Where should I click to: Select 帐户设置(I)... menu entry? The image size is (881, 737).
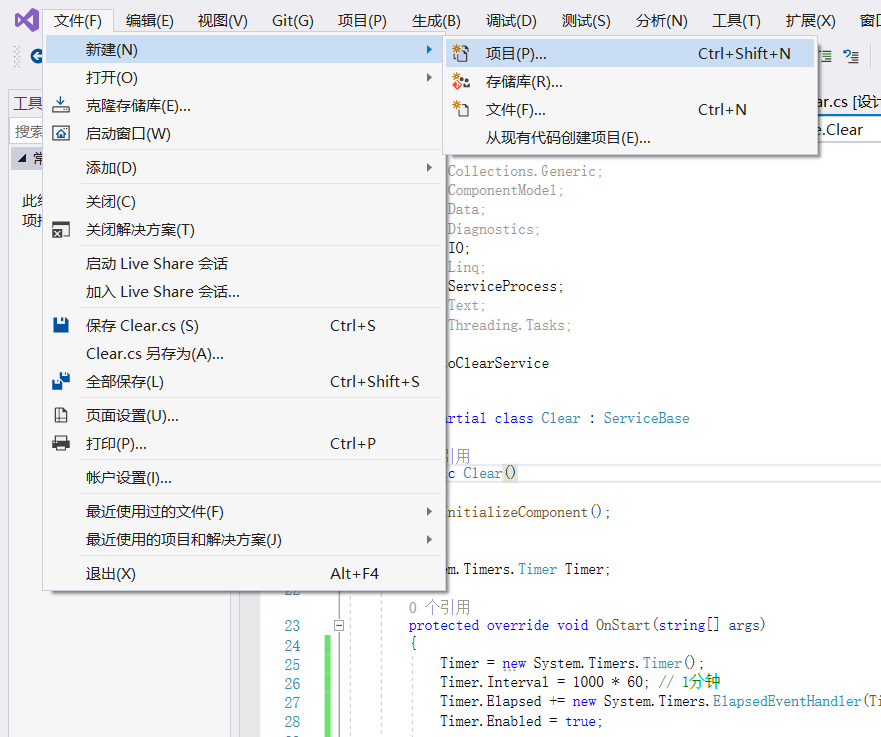[x=244, y=477]
